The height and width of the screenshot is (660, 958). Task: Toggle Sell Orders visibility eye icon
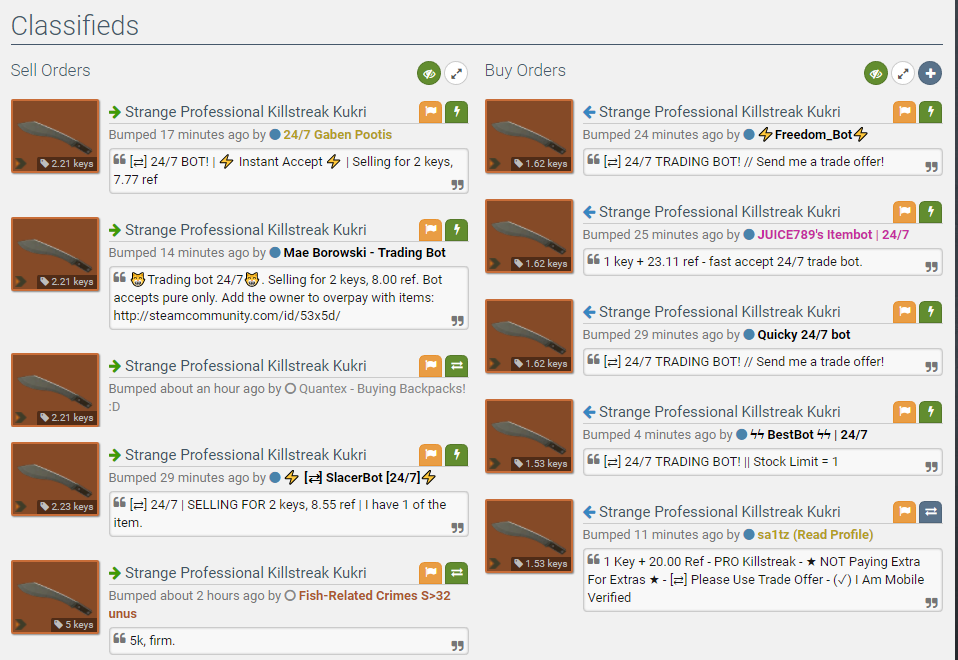point(429,73)
